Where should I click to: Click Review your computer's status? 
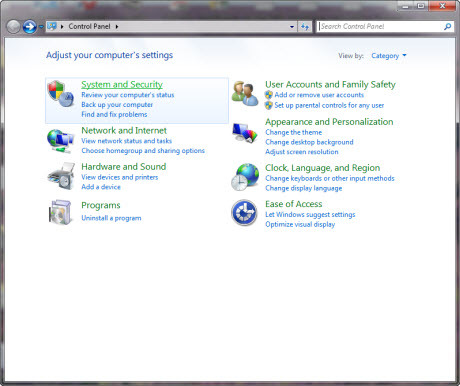tap(128, 95)
